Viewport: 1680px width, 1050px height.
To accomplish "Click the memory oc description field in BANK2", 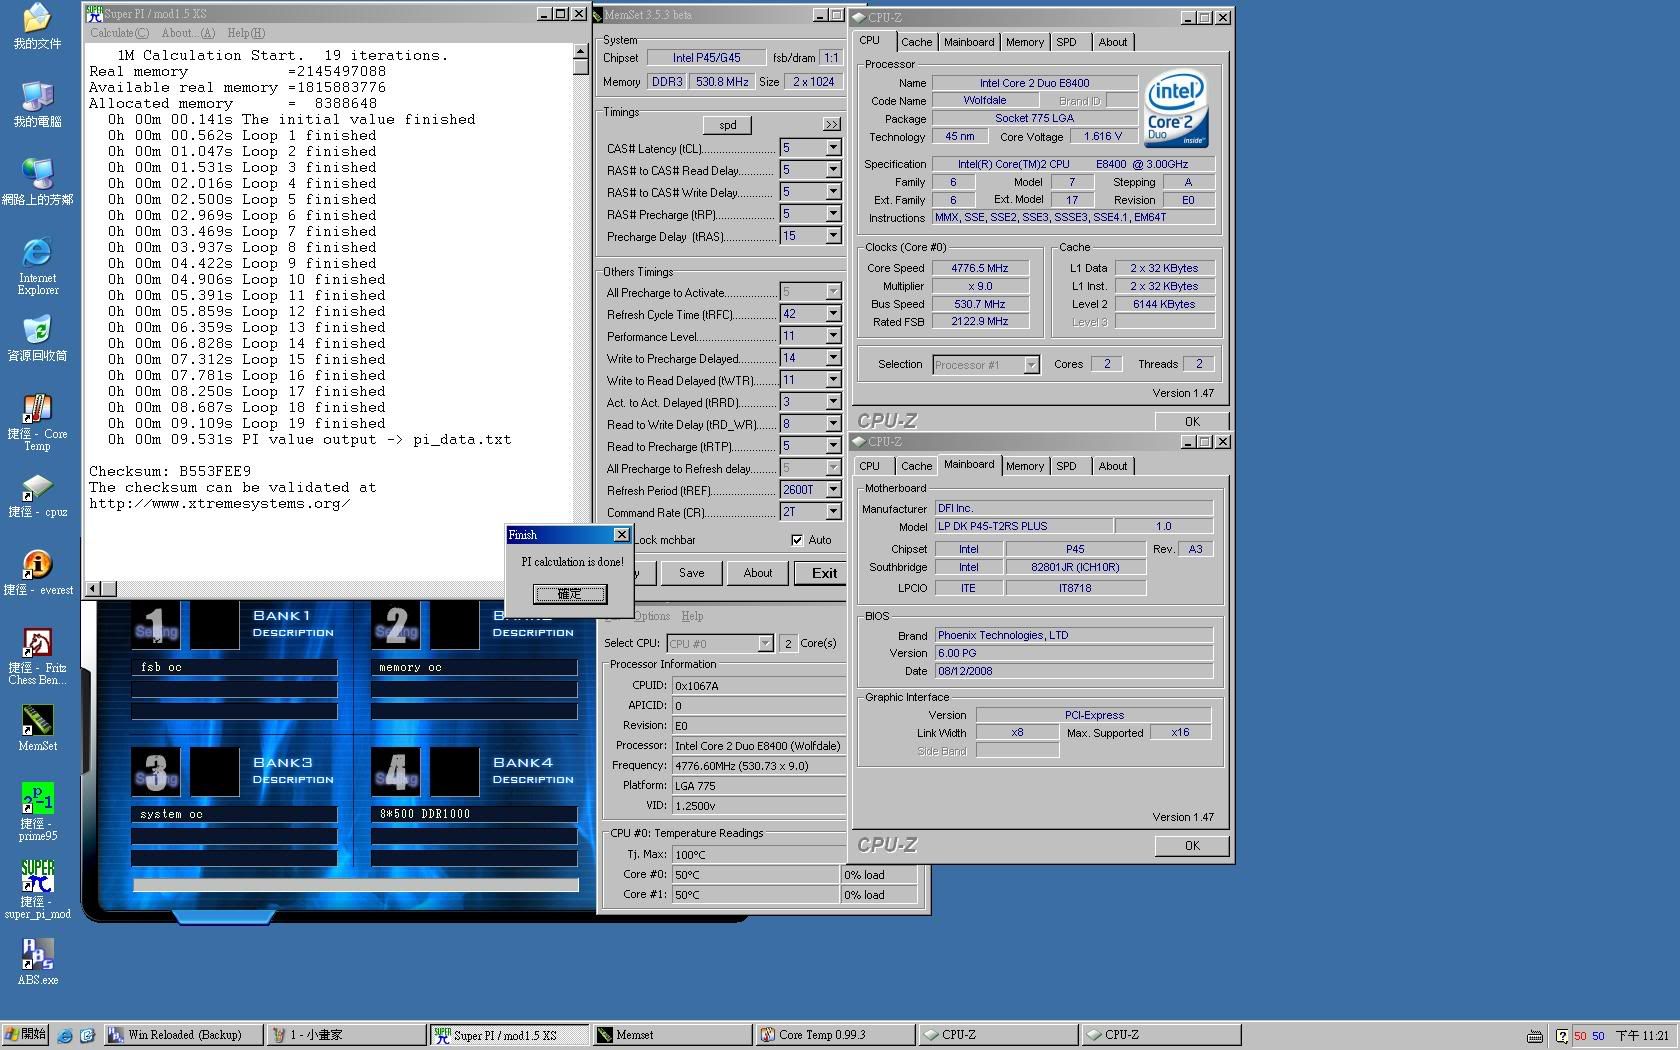I will coord(474,667).
